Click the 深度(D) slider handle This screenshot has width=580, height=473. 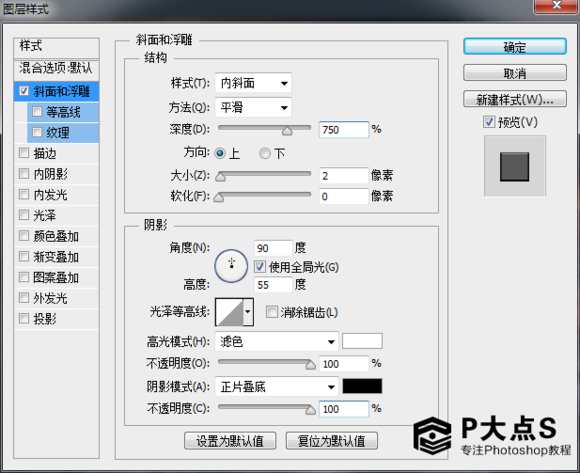point(287,131)
